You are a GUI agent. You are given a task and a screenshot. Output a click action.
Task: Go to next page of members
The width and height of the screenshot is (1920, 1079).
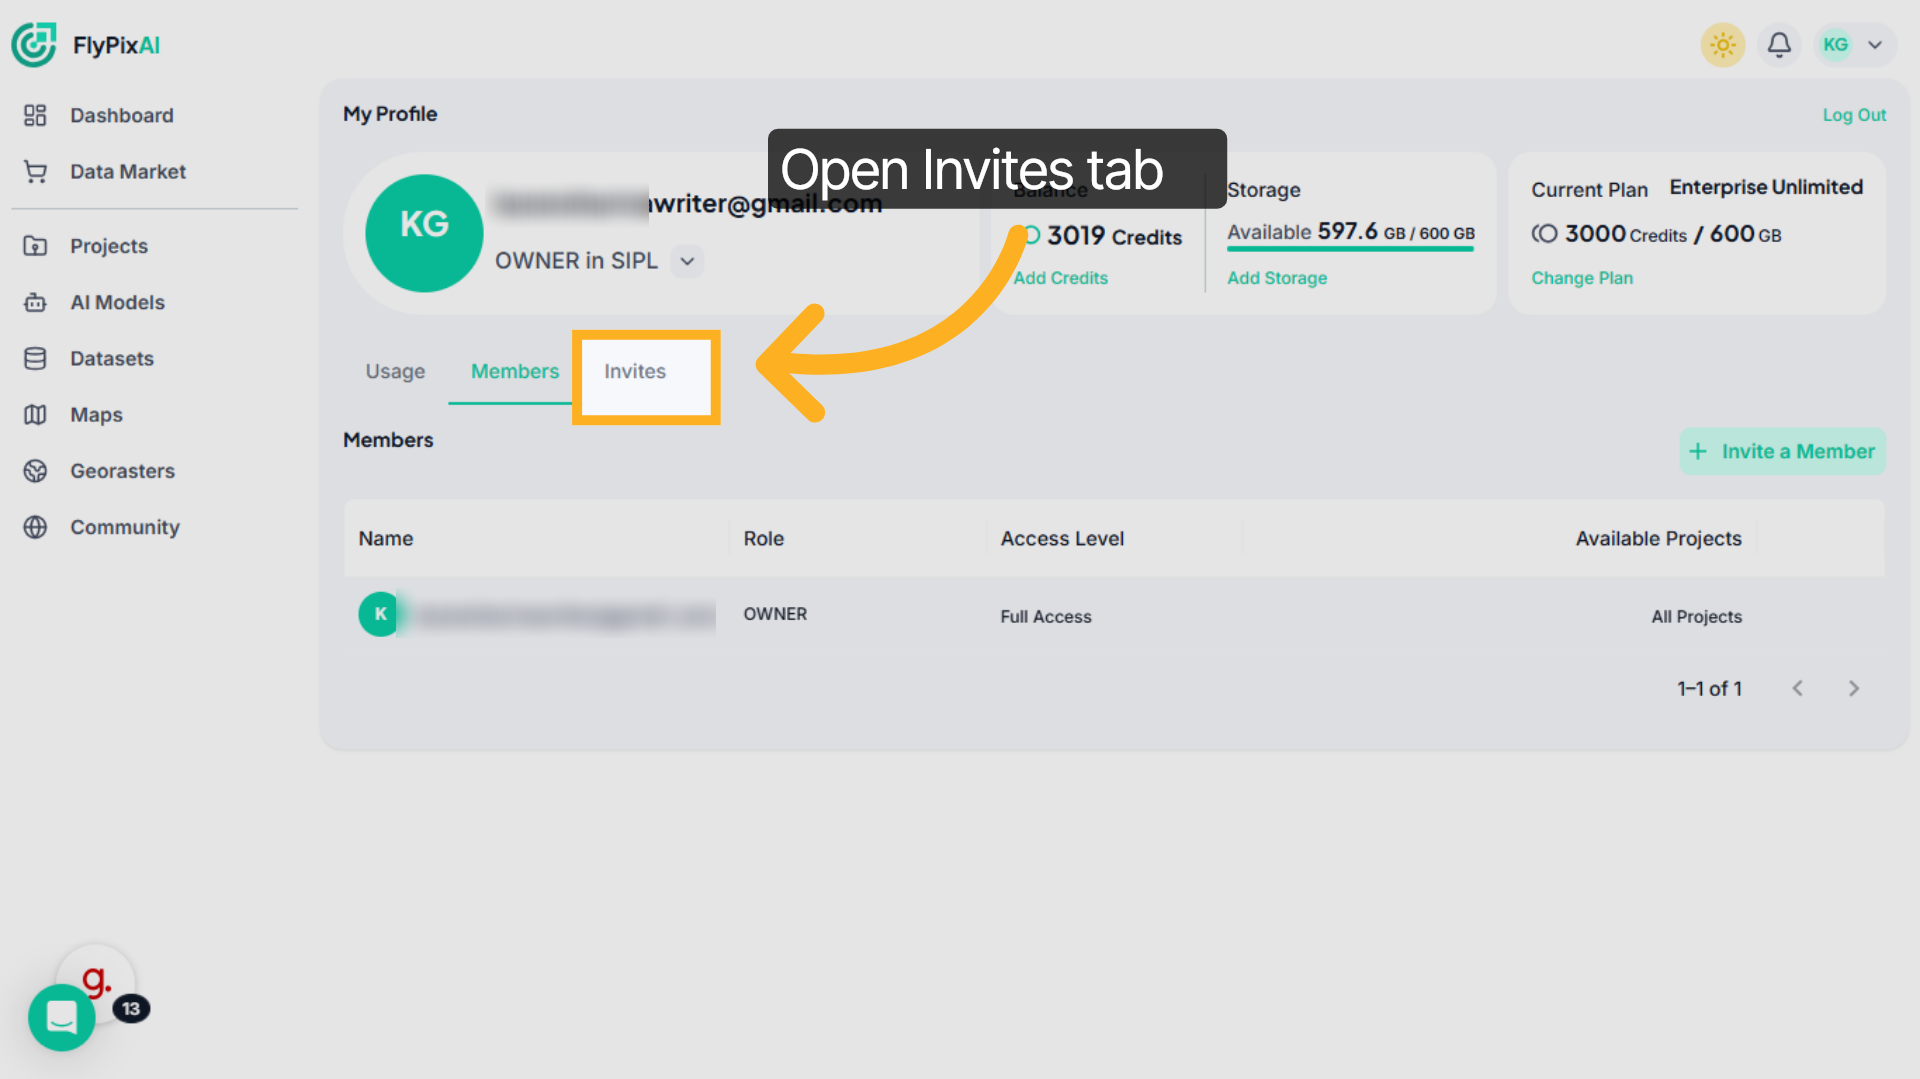[x=1853, y=689]
